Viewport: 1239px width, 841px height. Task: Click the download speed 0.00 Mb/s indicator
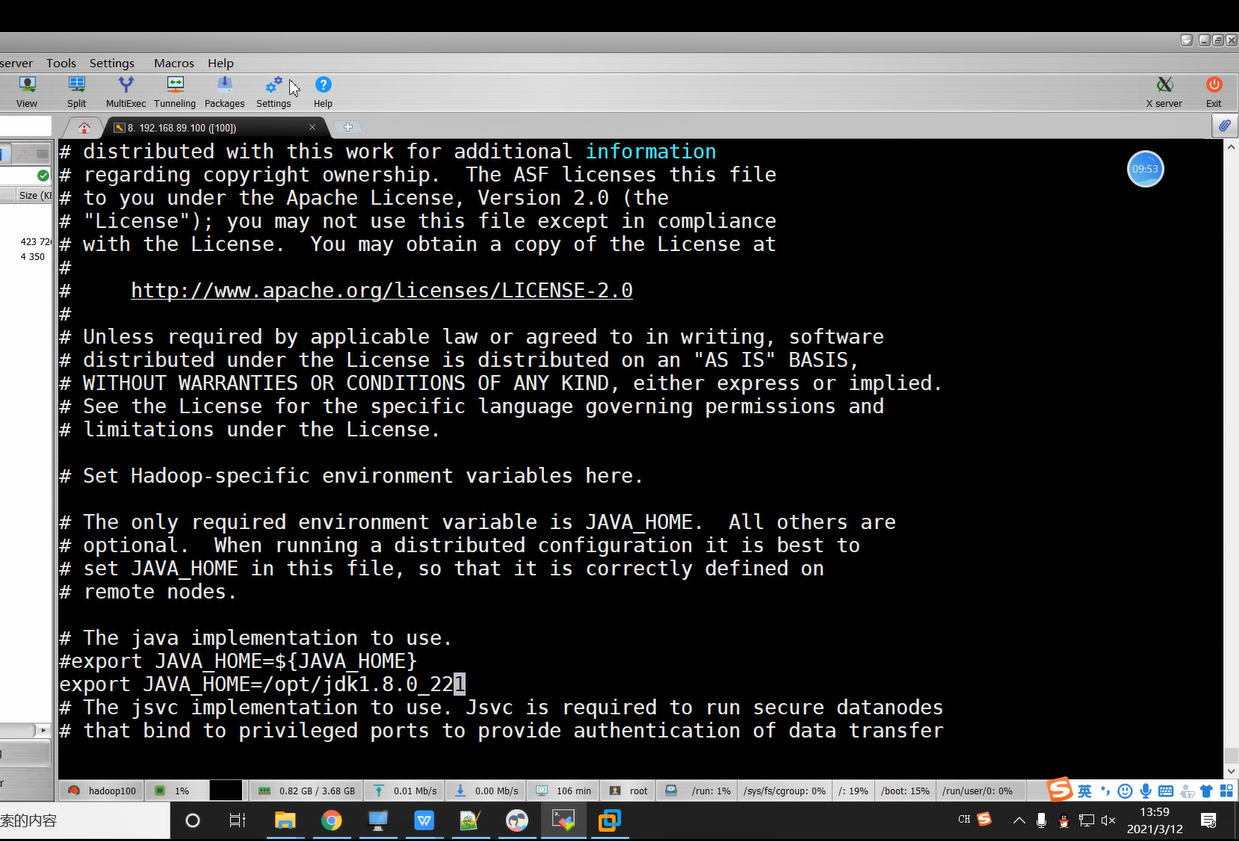(486, 790)
